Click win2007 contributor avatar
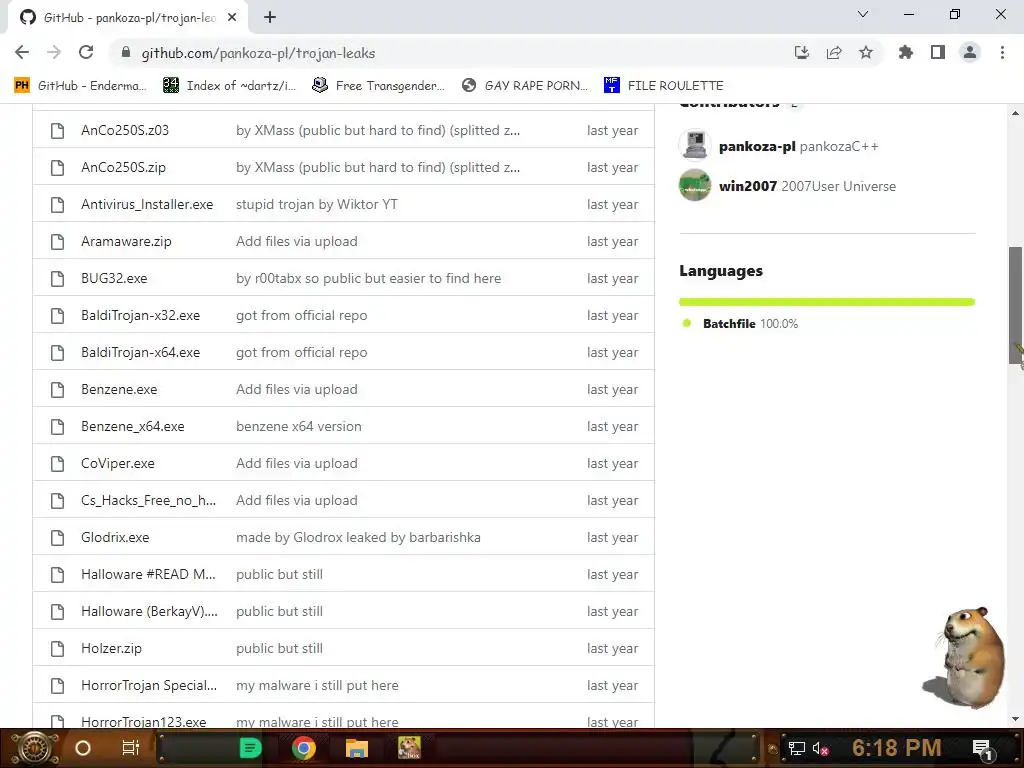This screenshot has height=768, width=1024. pyautogui.click(x=695, y=185)
